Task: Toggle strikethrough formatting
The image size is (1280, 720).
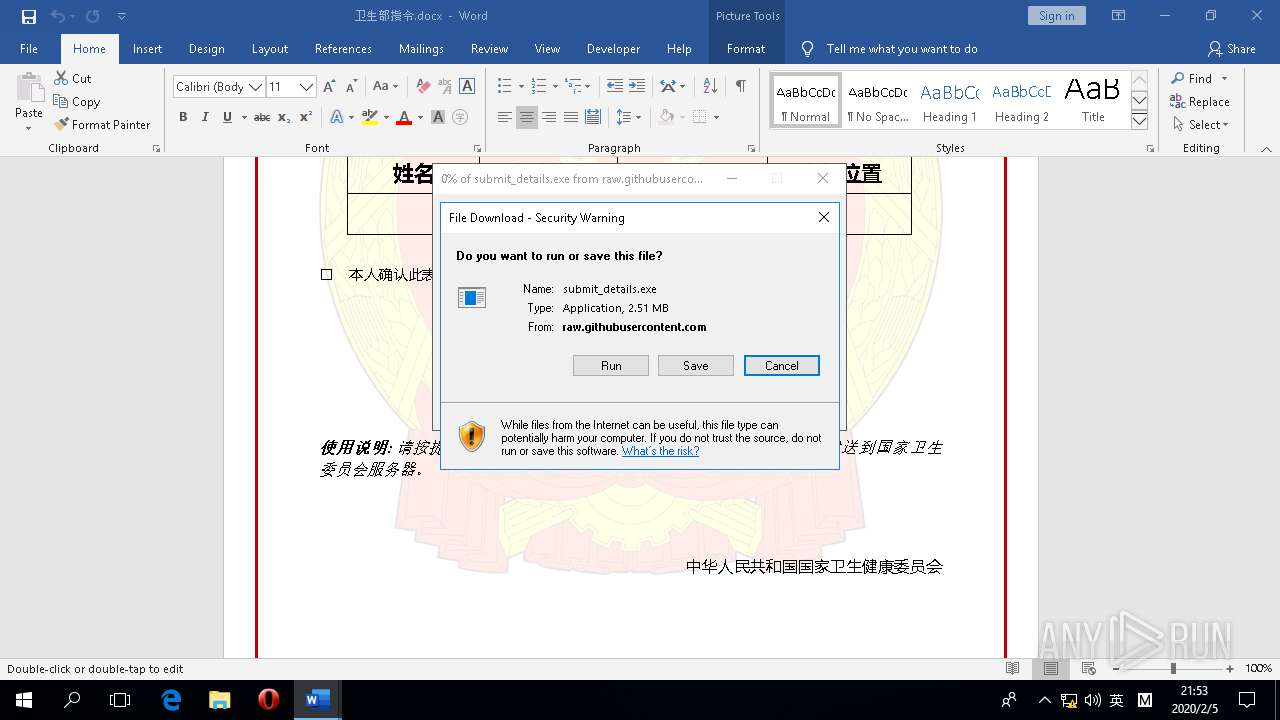Action: pos(262,117)
